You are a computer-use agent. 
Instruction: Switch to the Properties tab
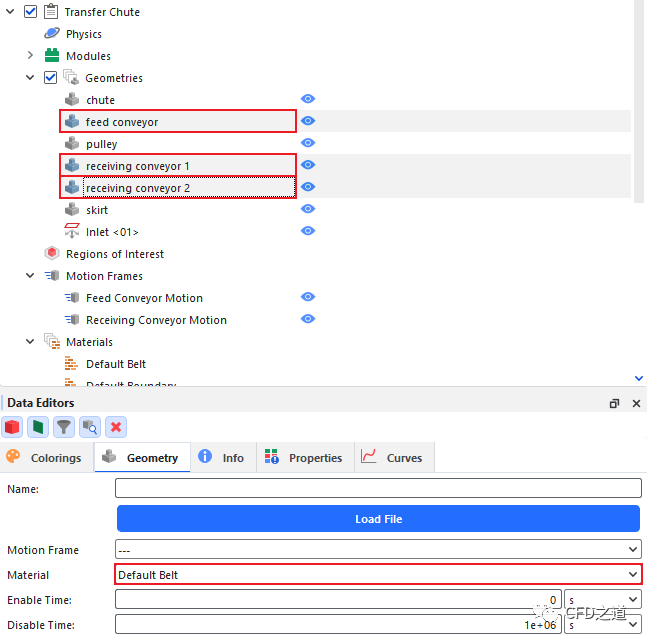[x=305, y=457]
